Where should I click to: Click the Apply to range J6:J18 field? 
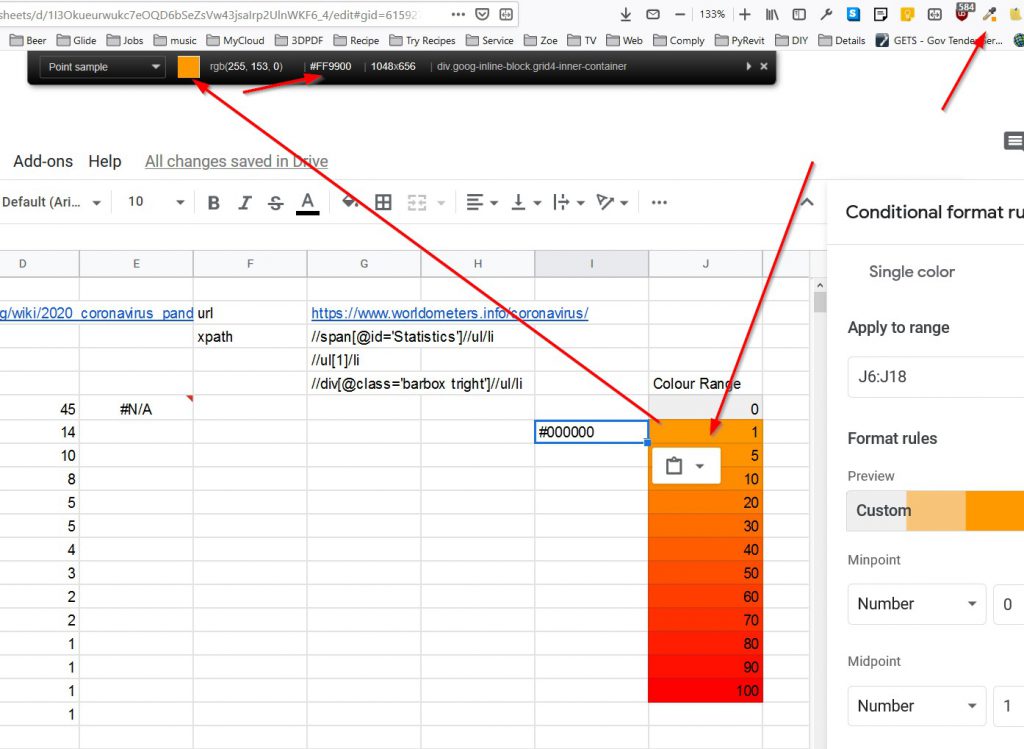click(935, 377)
